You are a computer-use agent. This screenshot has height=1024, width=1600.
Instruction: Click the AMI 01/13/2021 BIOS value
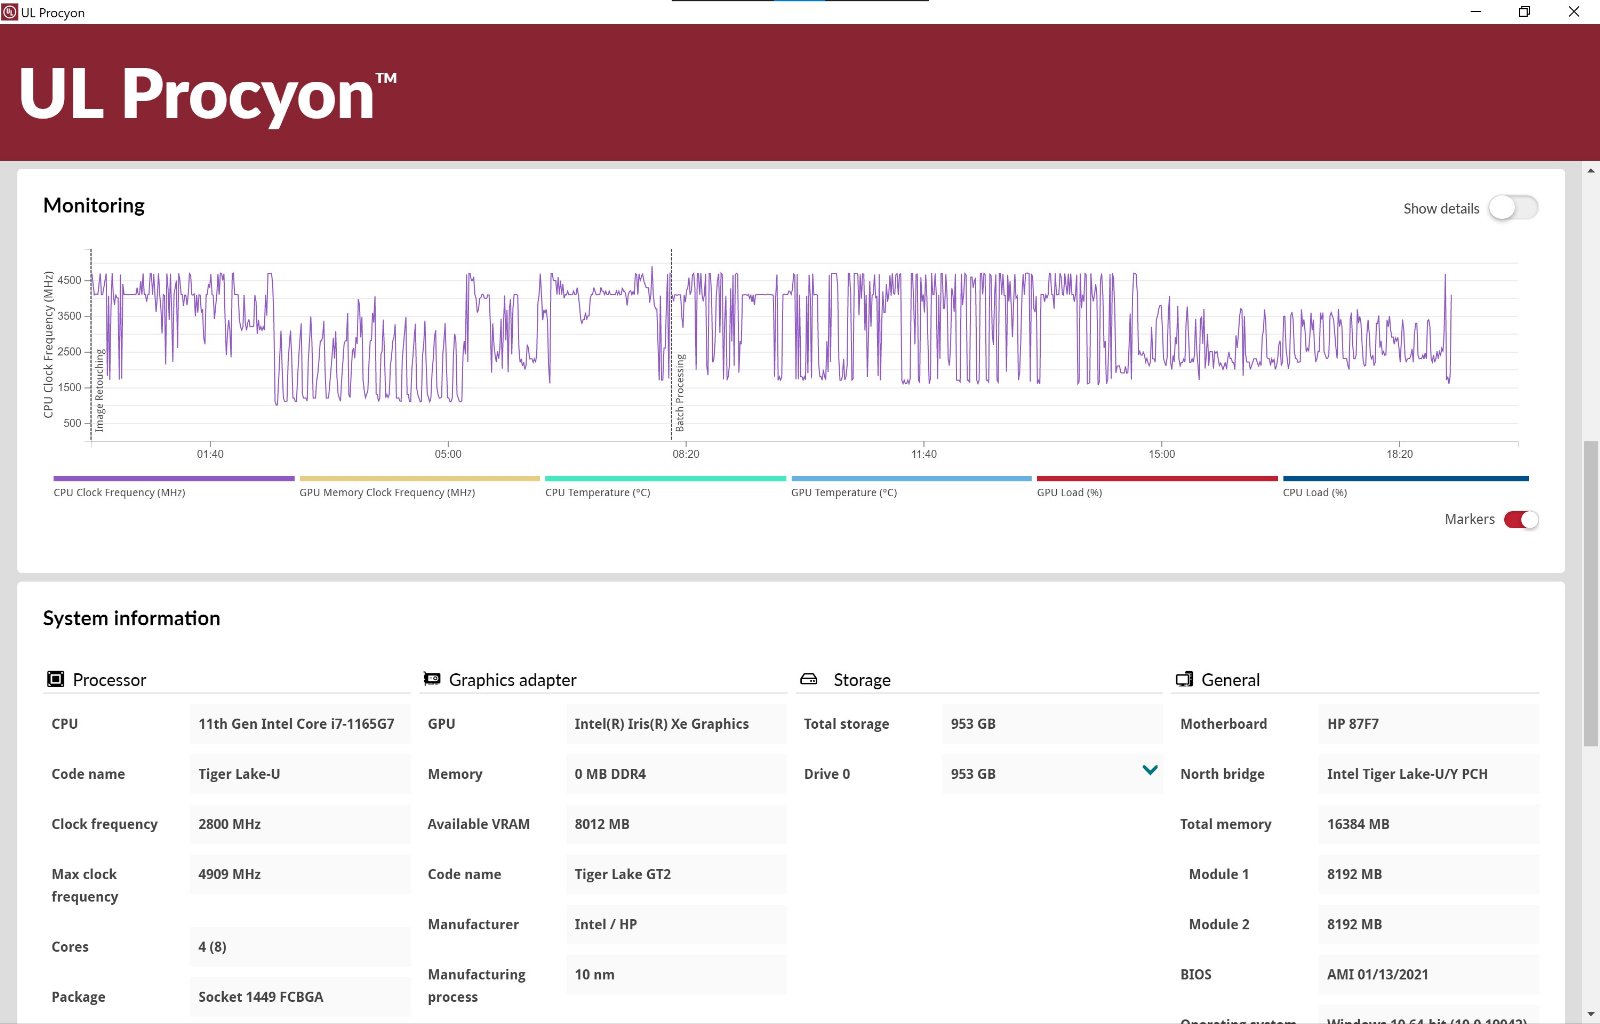[x=1428, y=974]
